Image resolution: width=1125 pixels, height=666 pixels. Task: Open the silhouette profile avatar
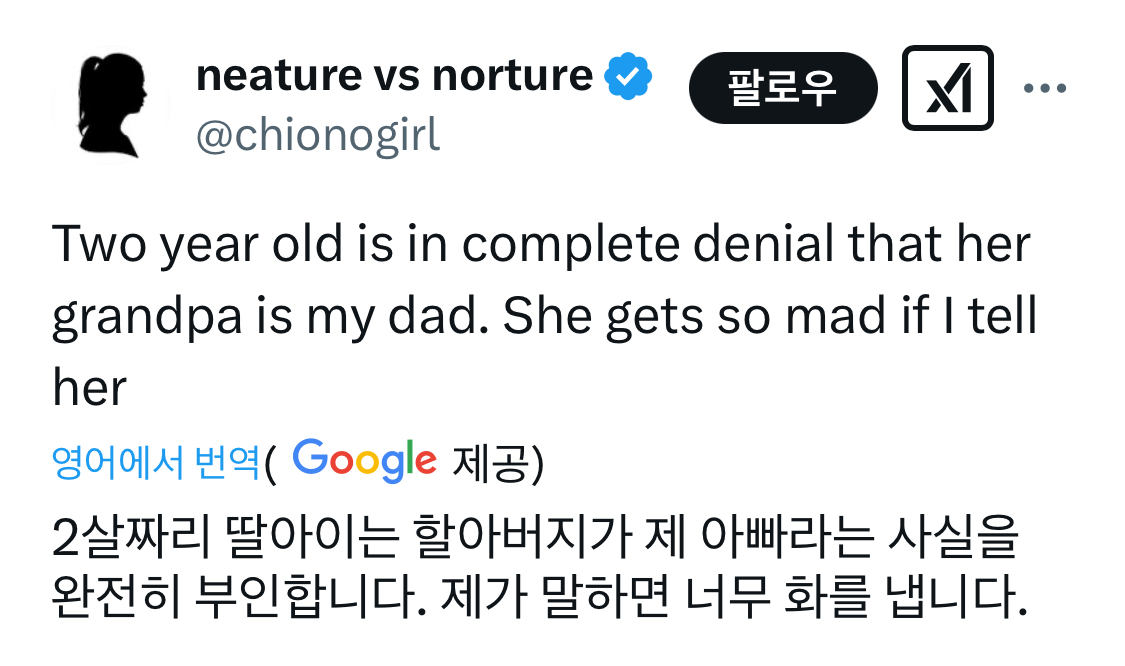113,104
